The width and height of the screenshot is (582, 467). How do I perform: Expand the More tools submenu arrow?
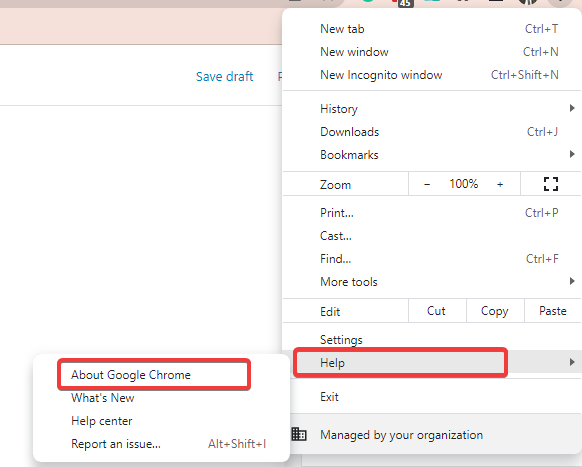572,281
